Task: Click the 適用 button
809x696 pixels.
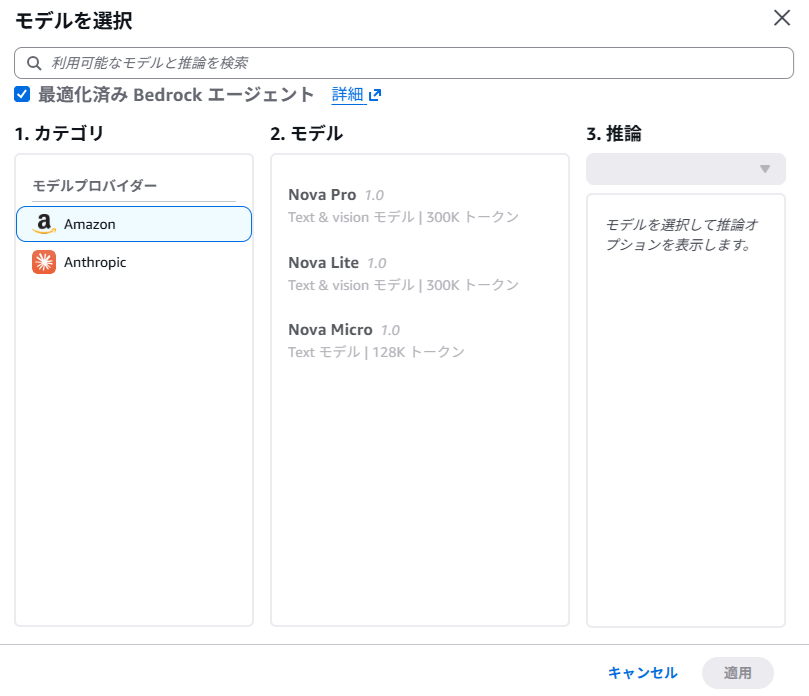Action: (x=738, y=673)
